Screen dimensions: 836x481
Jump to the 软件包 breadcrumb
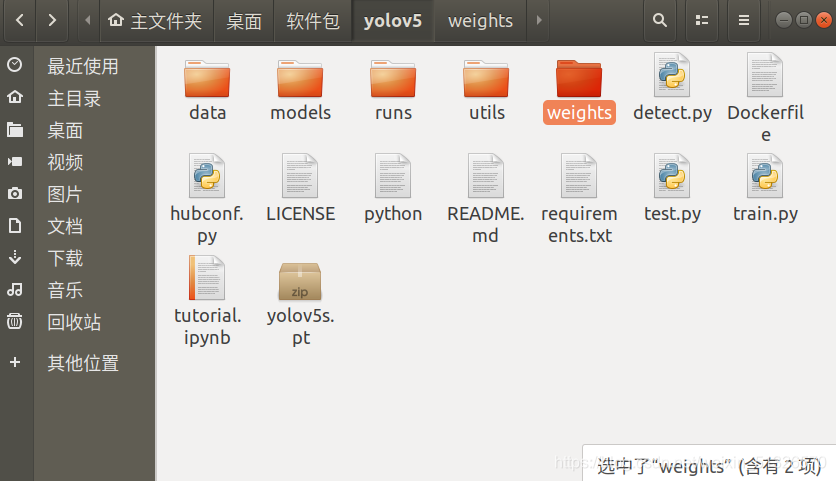pos(313,21)
